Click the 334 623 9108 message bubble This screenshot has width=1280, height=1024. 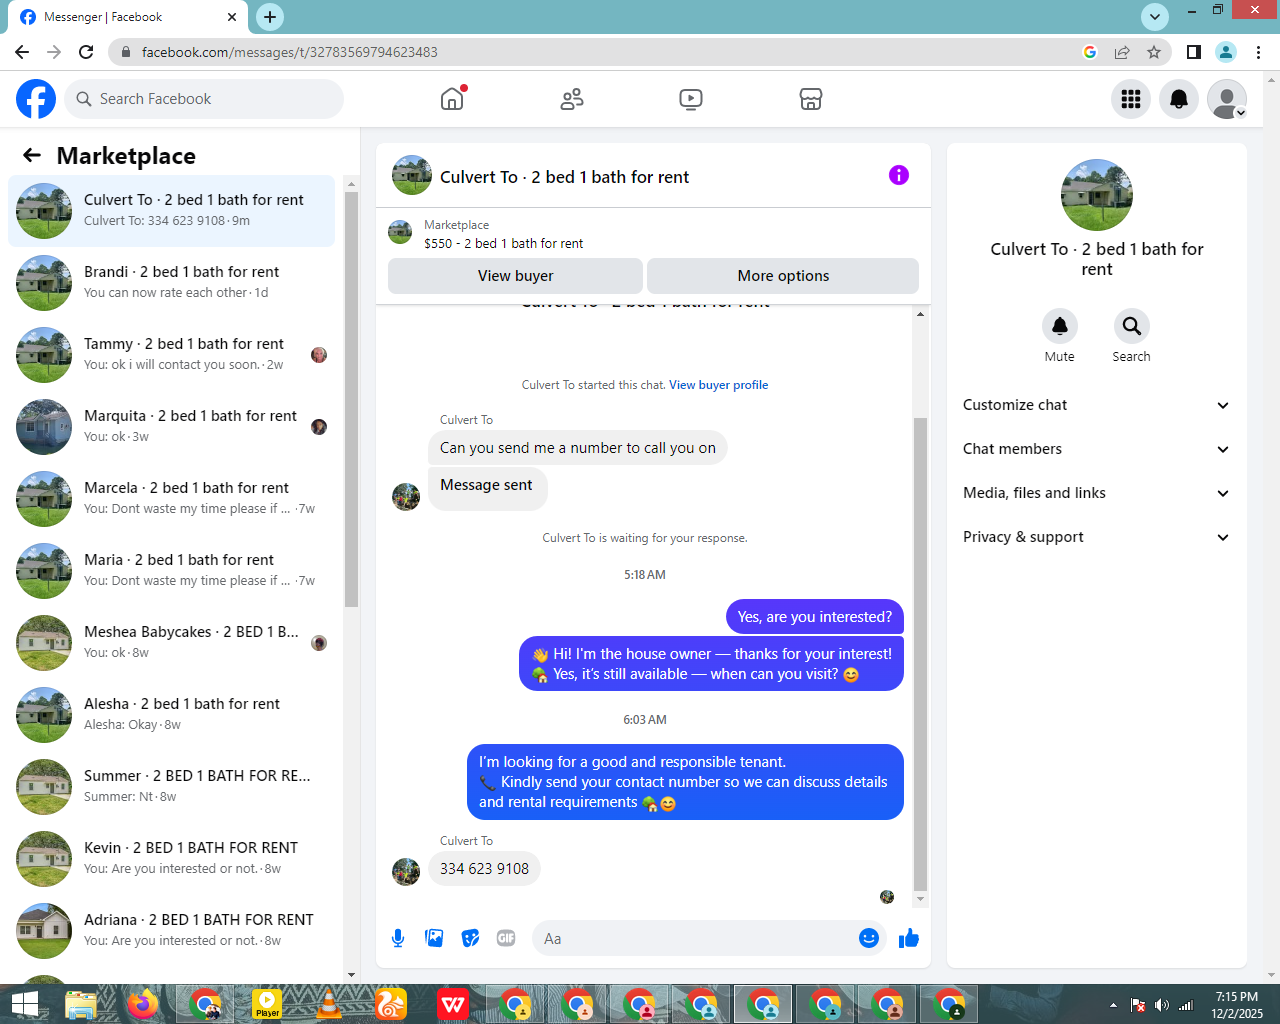pyautogui.click(x=484, y=868)
